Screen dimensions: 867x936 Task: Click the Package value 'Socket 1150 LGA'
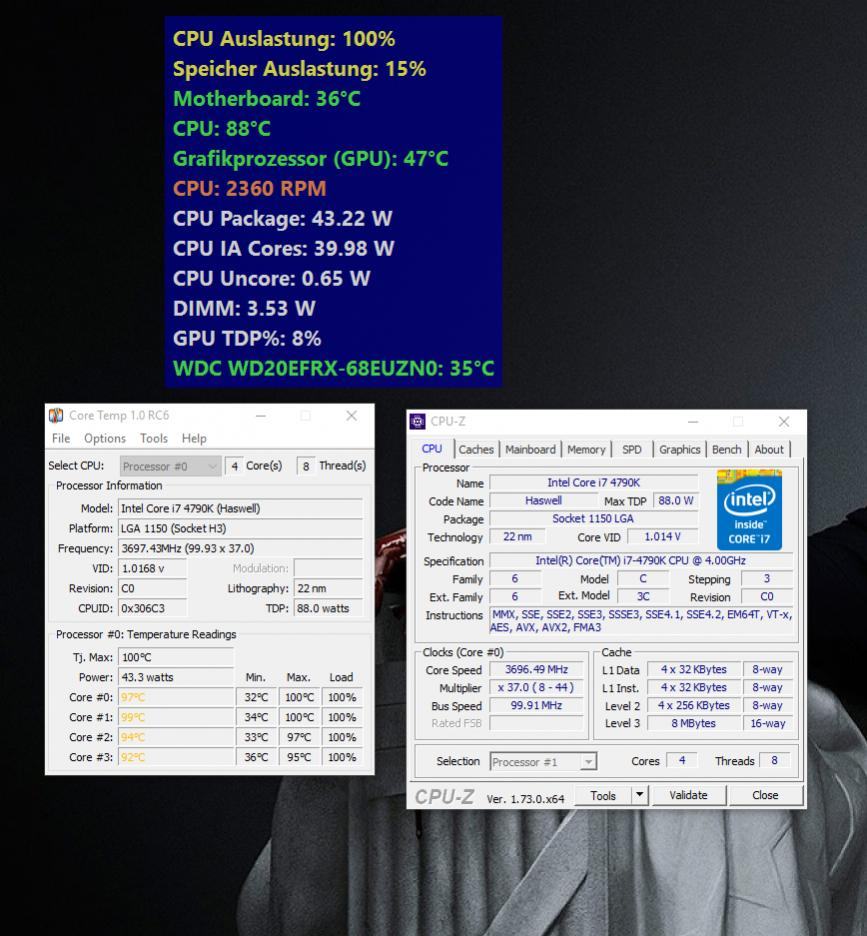[594, 519]
